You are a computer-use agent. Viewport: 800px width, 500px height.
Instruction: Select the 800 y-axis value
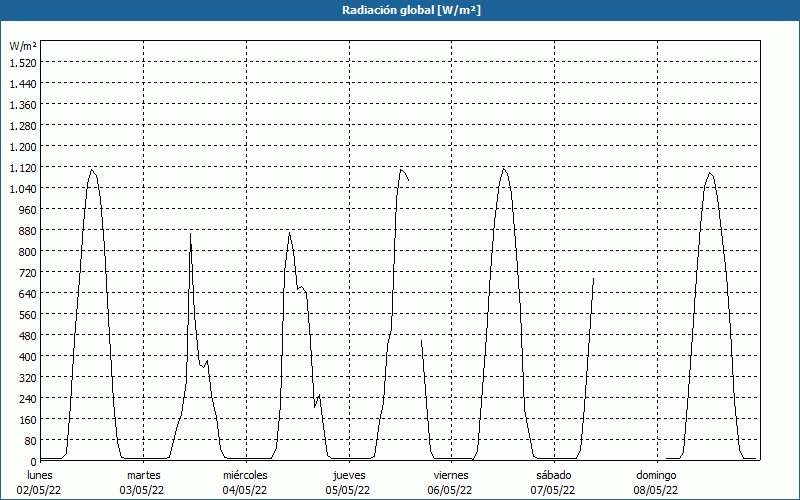[27, 252]
